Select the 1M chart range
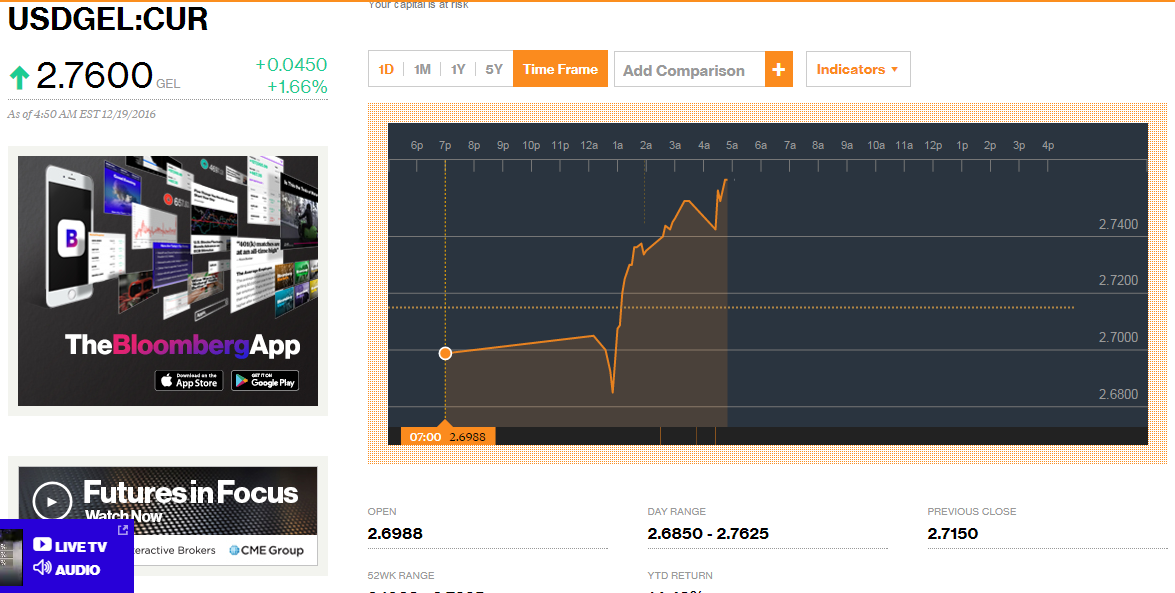 click(x=422, y=70)
